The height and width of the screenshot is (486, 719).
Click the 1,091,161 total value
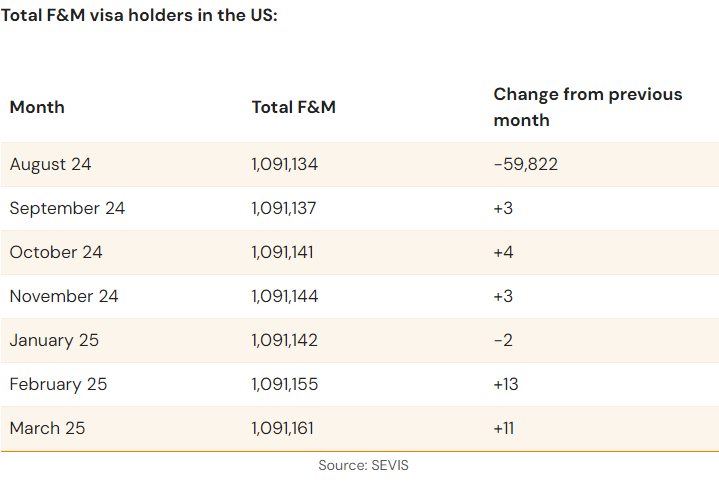click(x=283, y=428)
